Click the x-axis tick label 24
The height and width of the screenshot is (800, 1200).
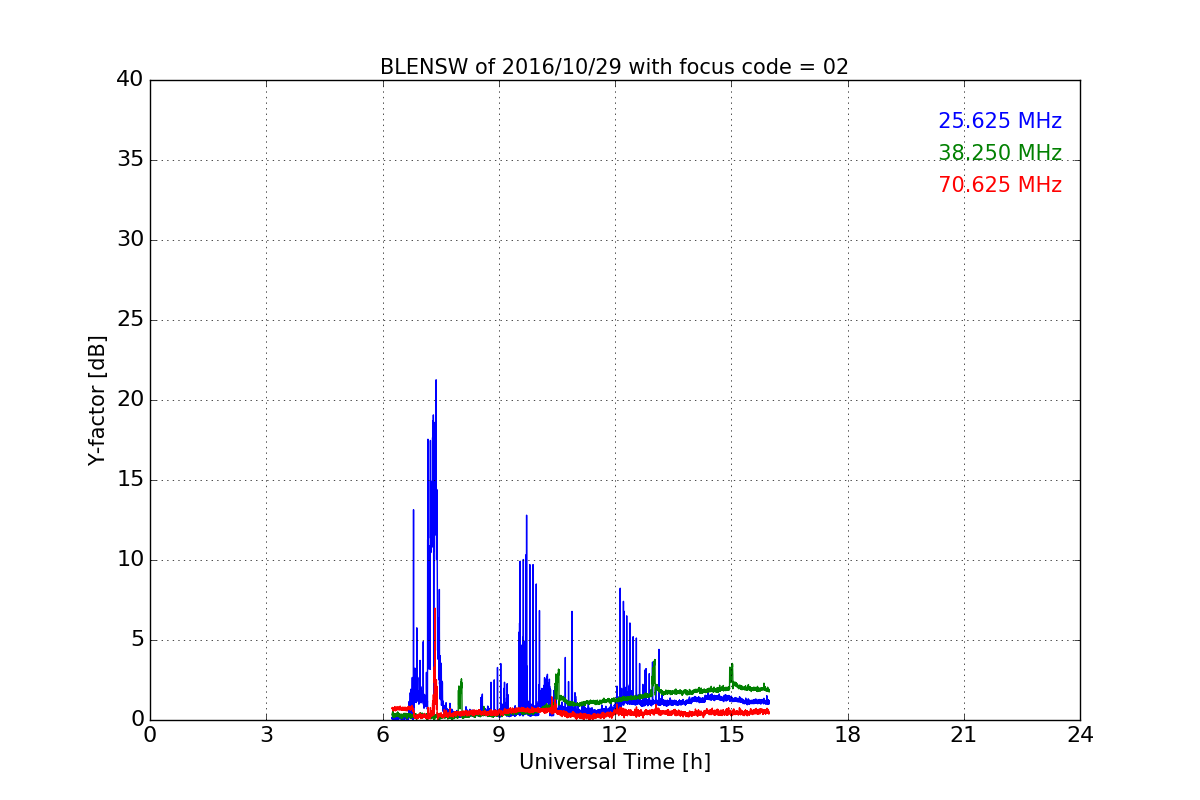[x=1080, y=735]
